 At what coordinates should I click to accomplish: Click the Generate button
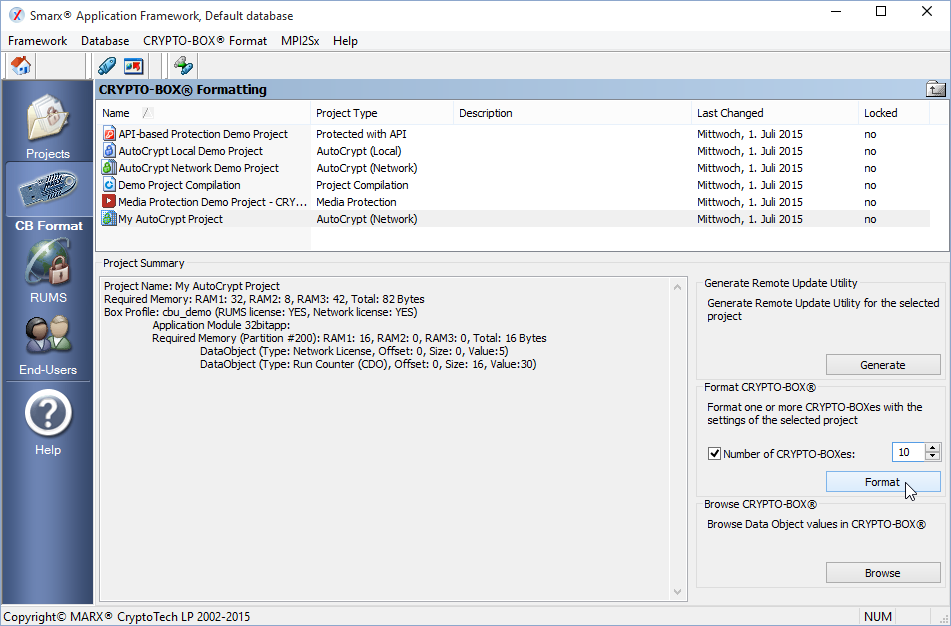coord(882,364)
